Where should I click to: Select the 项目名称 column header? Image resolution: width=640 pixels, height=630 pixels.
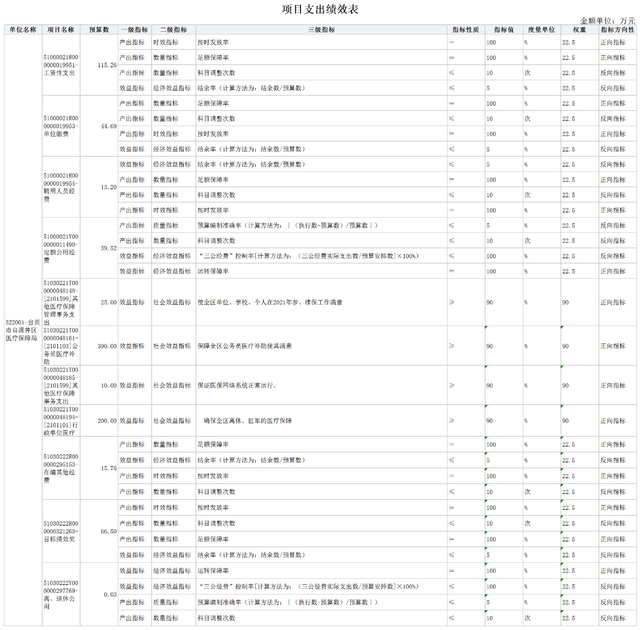pos(63,31)
